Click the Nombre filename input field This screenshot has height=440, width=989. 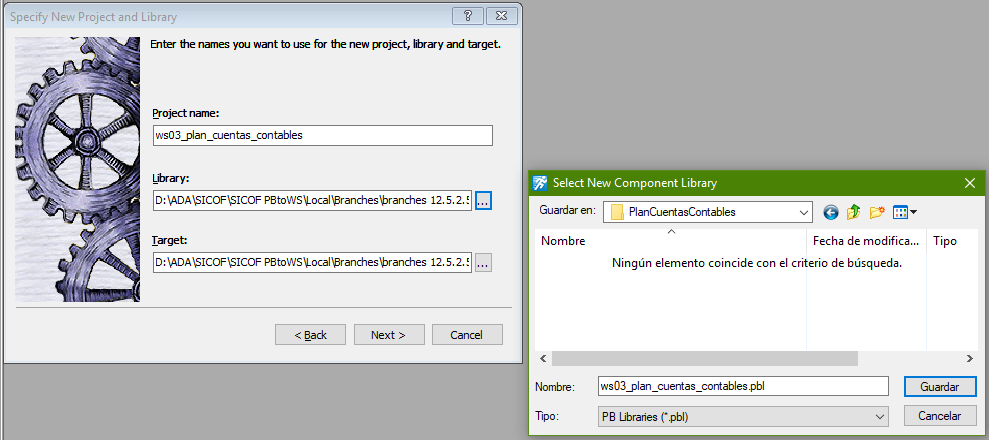(x=743, y=386)
